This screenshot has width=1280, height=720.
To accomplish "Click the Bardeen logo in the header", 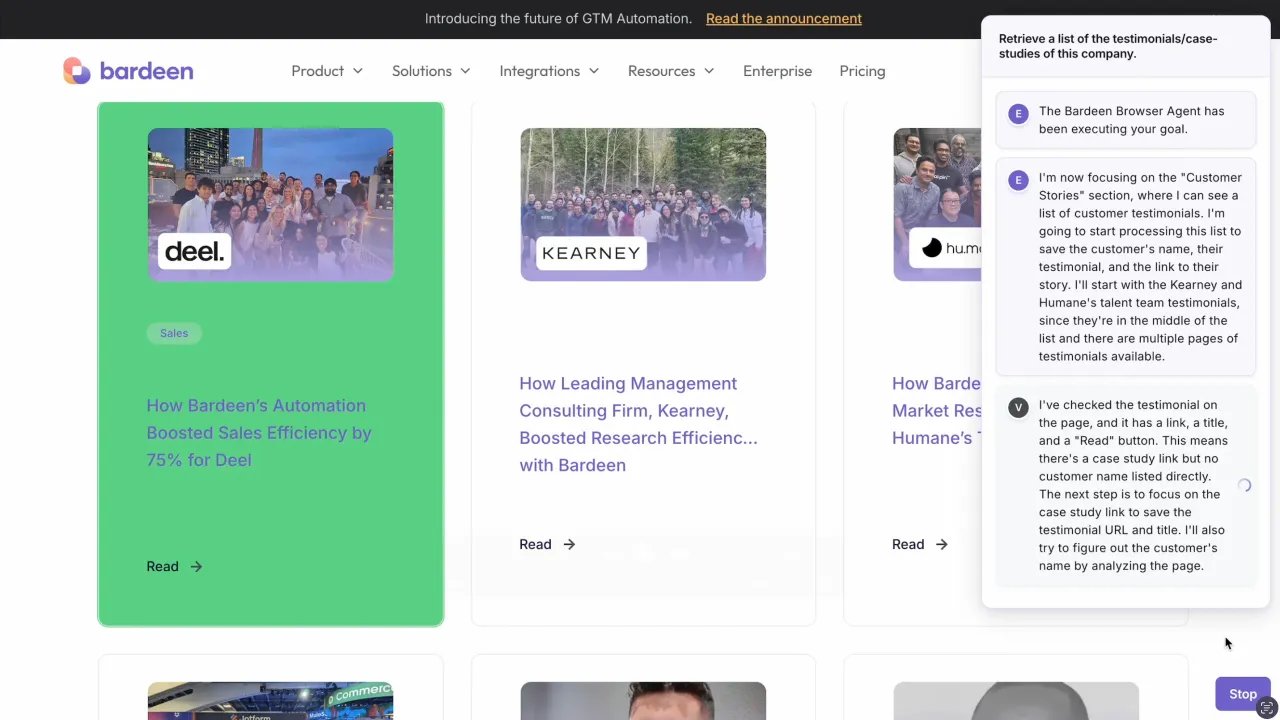I will [128, 71].
